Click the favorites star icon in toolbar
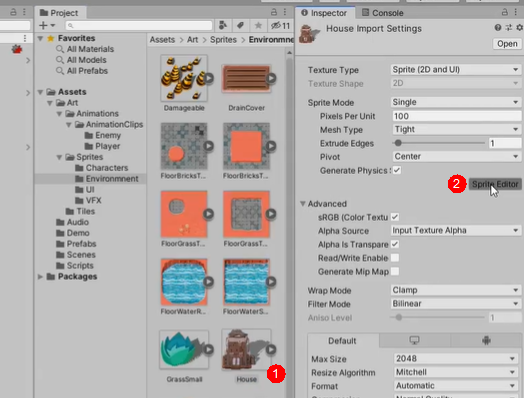The height and width of the screenshot is (398, 524). tap(258, 25)
